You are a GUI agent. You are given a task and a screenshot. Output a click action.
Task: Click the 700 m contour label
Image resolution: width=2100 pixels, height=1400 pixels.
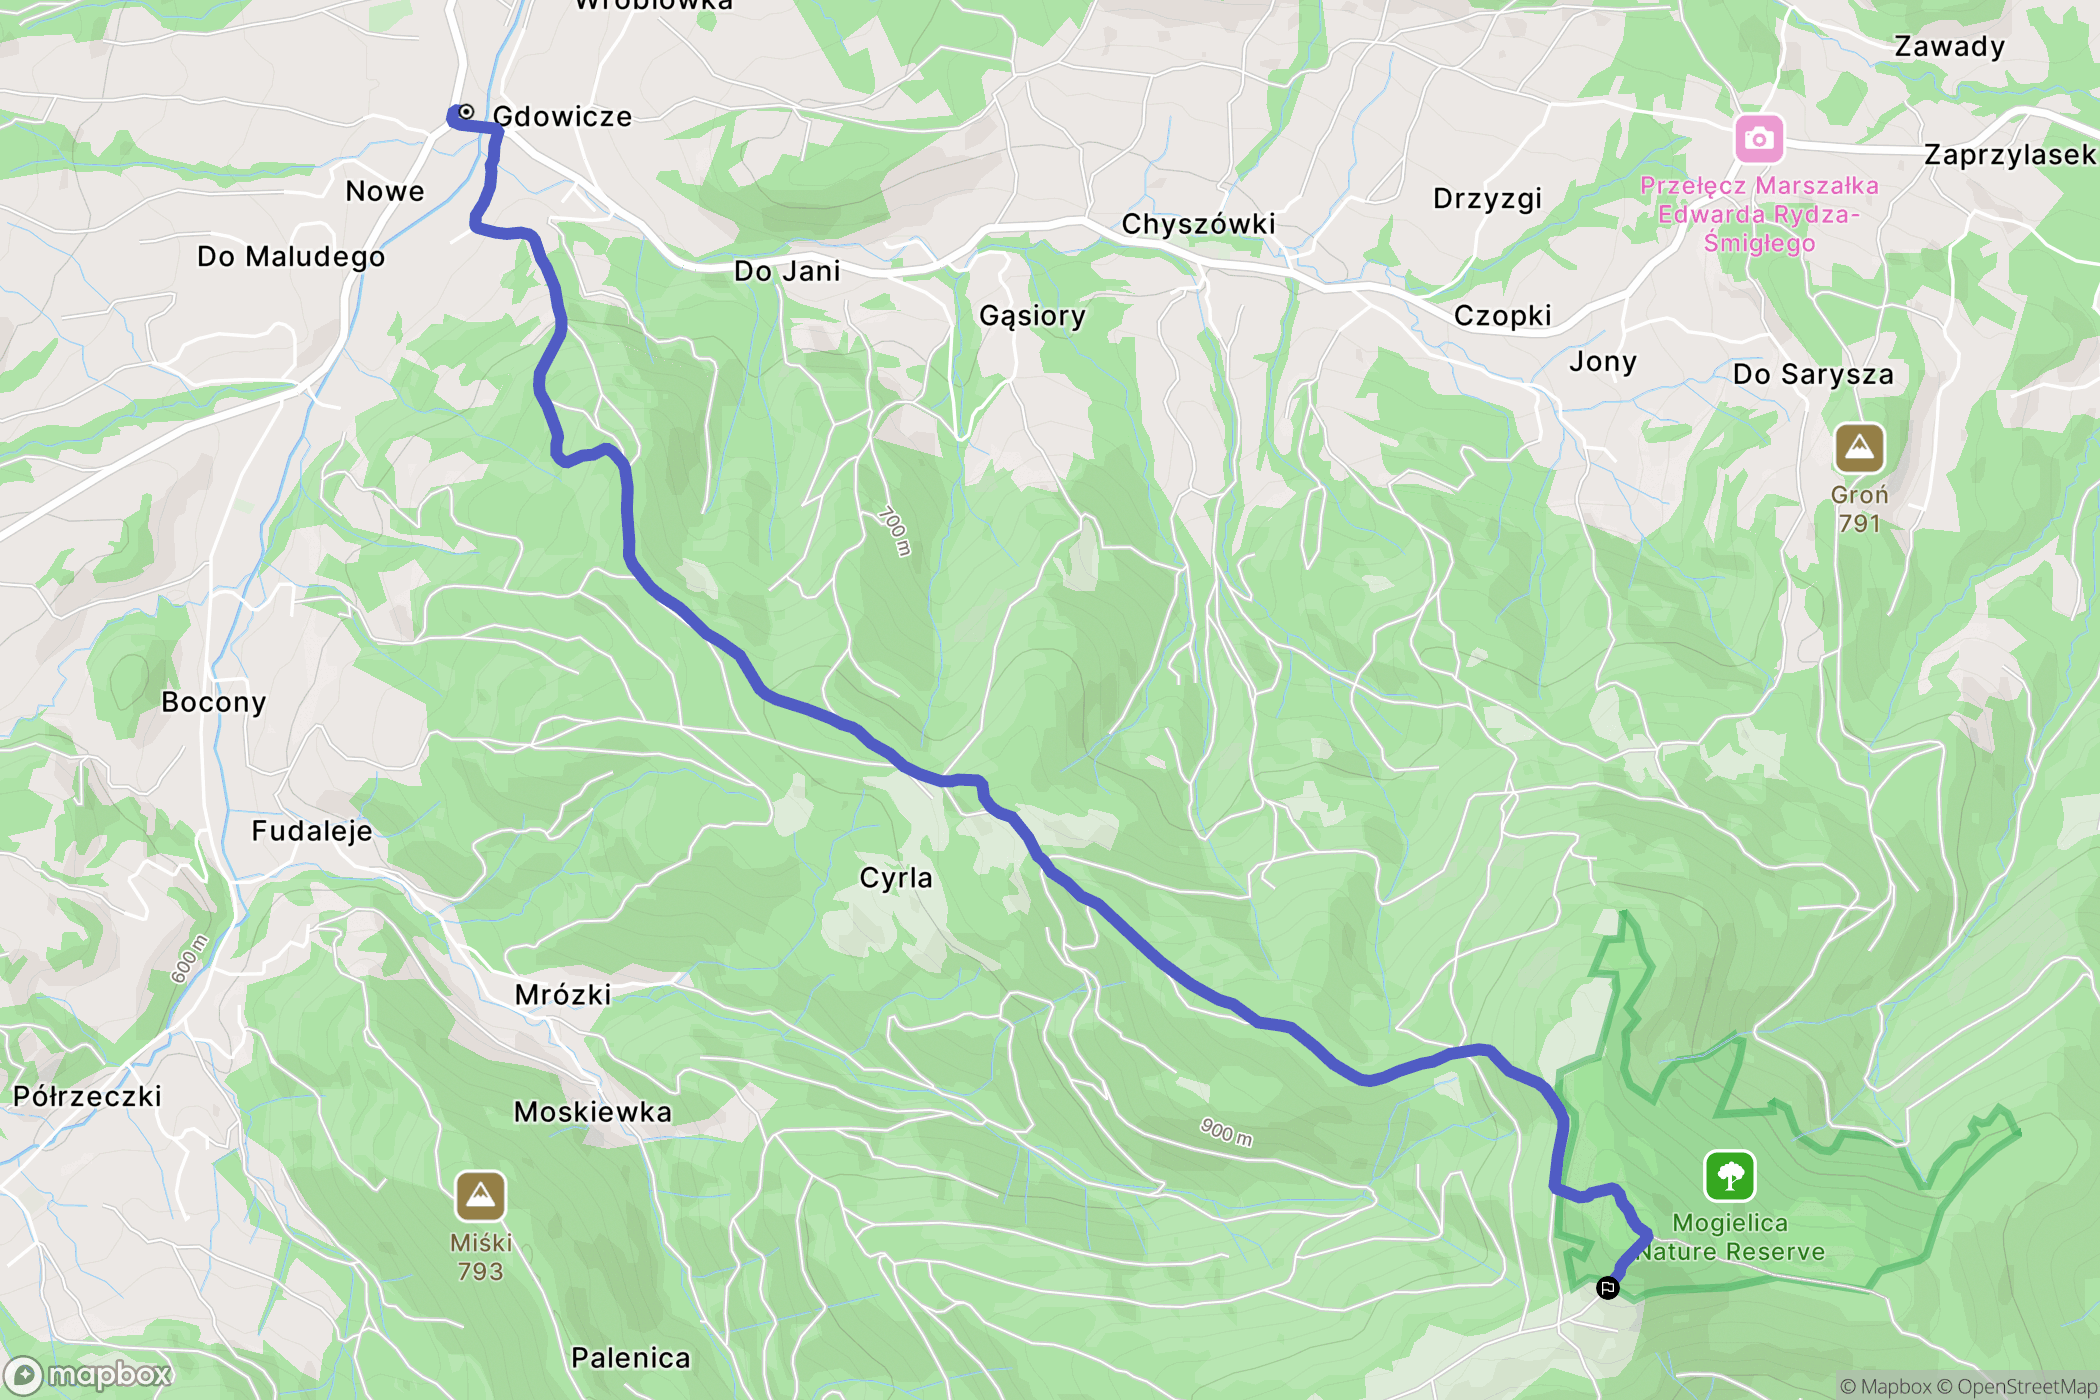[x=894, y=531]
